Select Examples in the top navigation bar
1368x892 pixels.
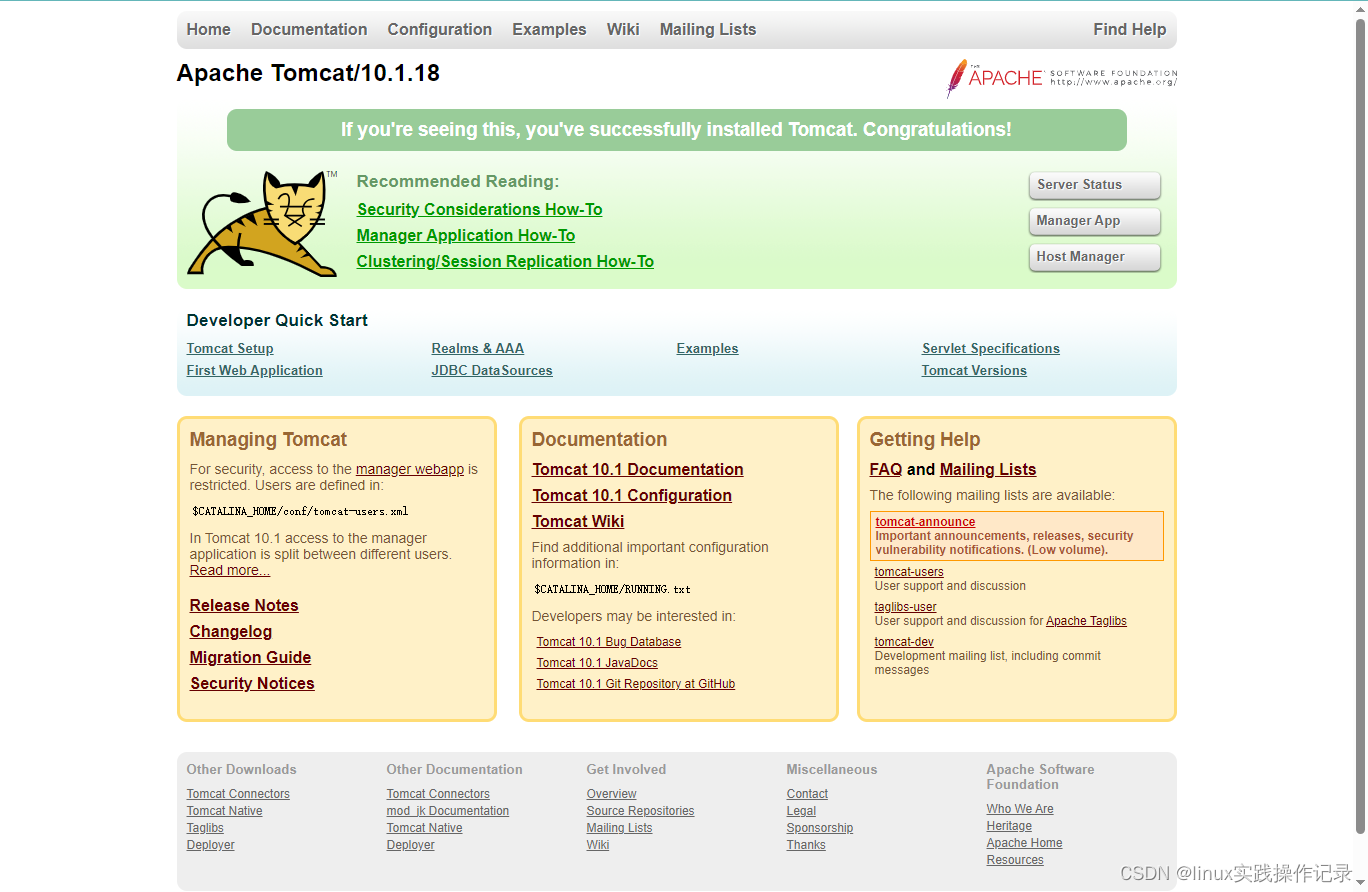point(549,29)
